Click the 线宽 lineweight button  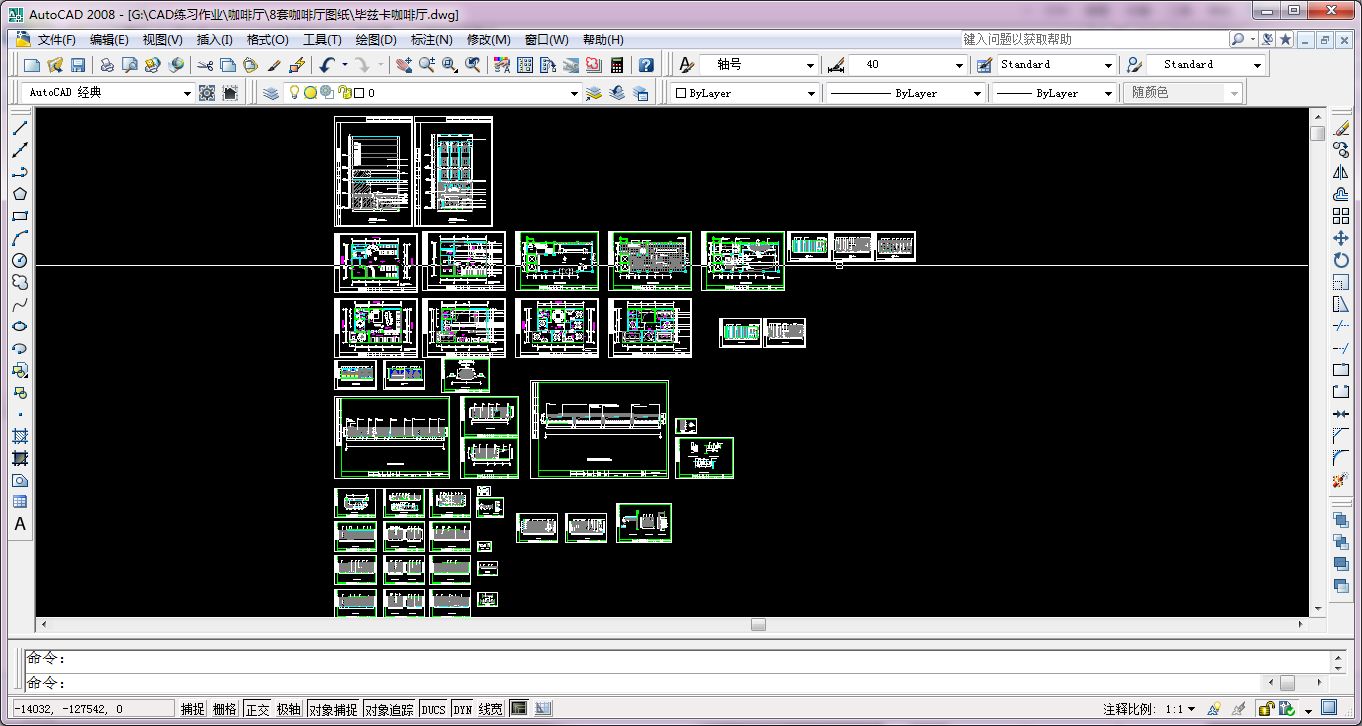pos(491,709)
